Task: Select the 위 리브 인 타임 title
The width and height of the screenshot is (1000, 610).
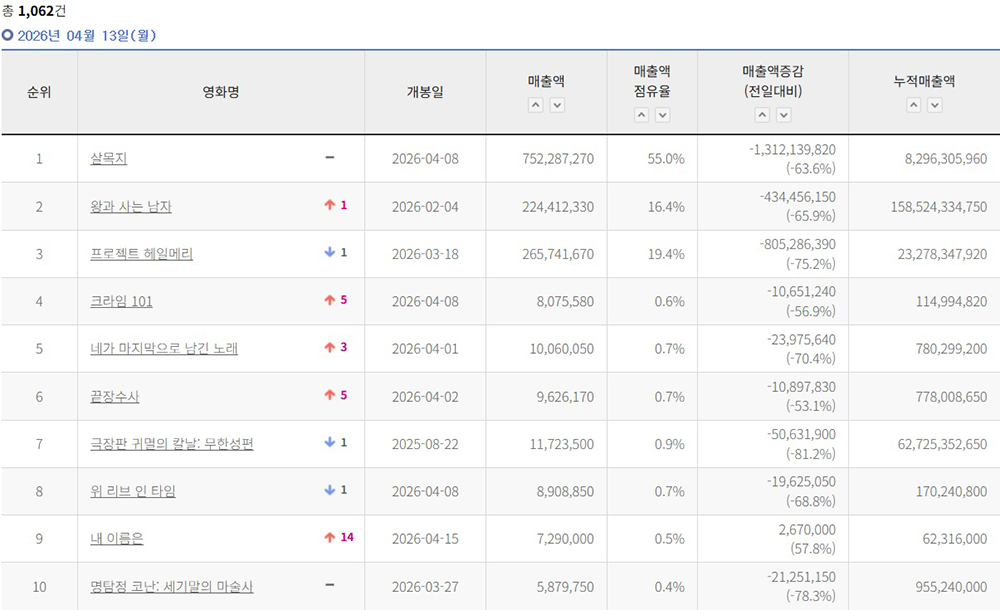Action: coord(133,491)
